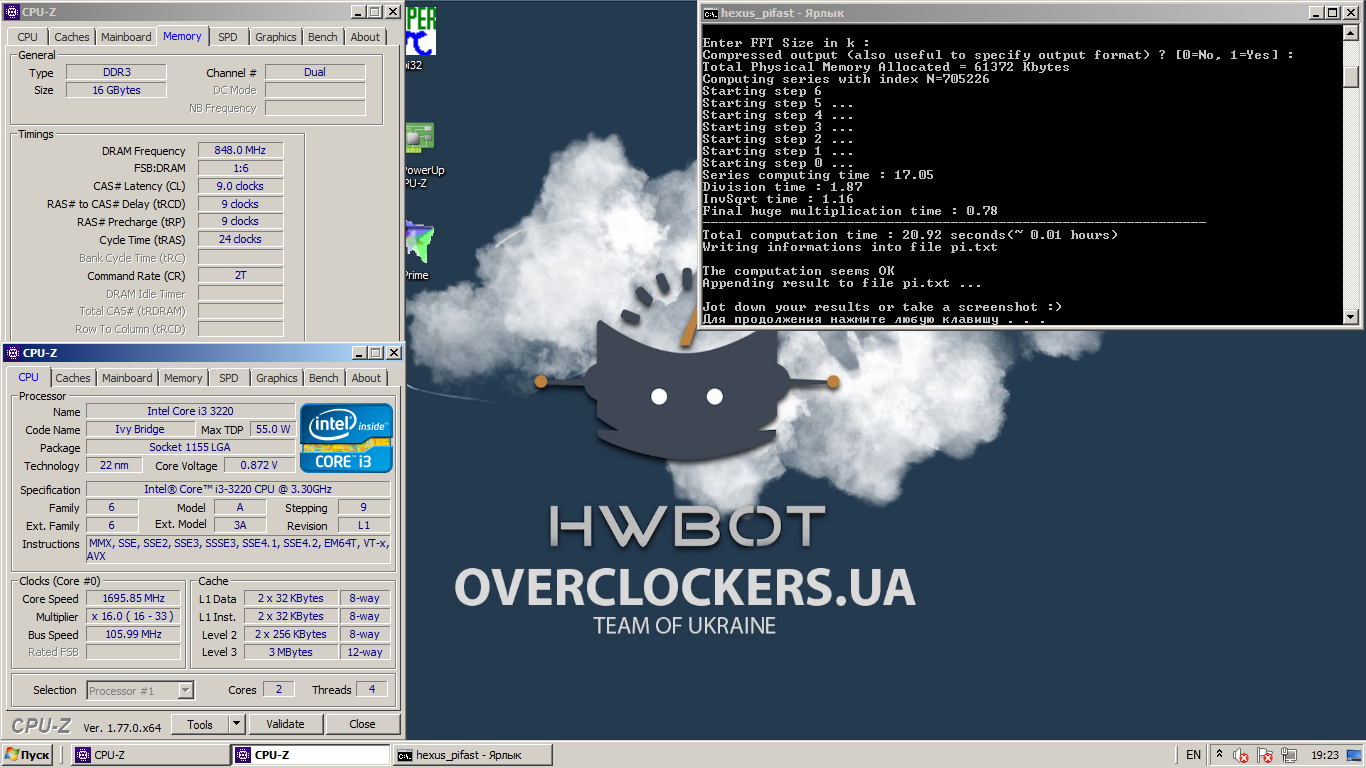Open Graphics tab in lower CPU-Z window
This screenshot has height=768, width=1366.
pos(277,378)
